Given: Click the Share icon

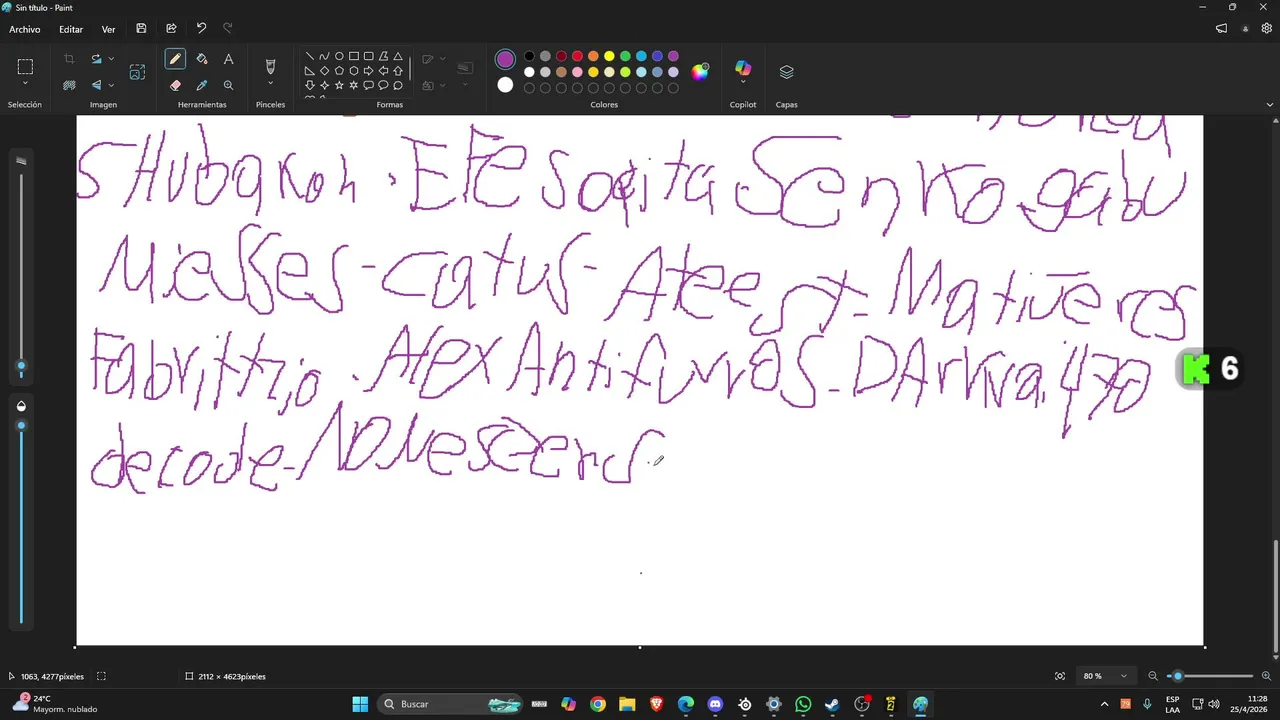Looking at the screenshot, I should tap(171, 29).
